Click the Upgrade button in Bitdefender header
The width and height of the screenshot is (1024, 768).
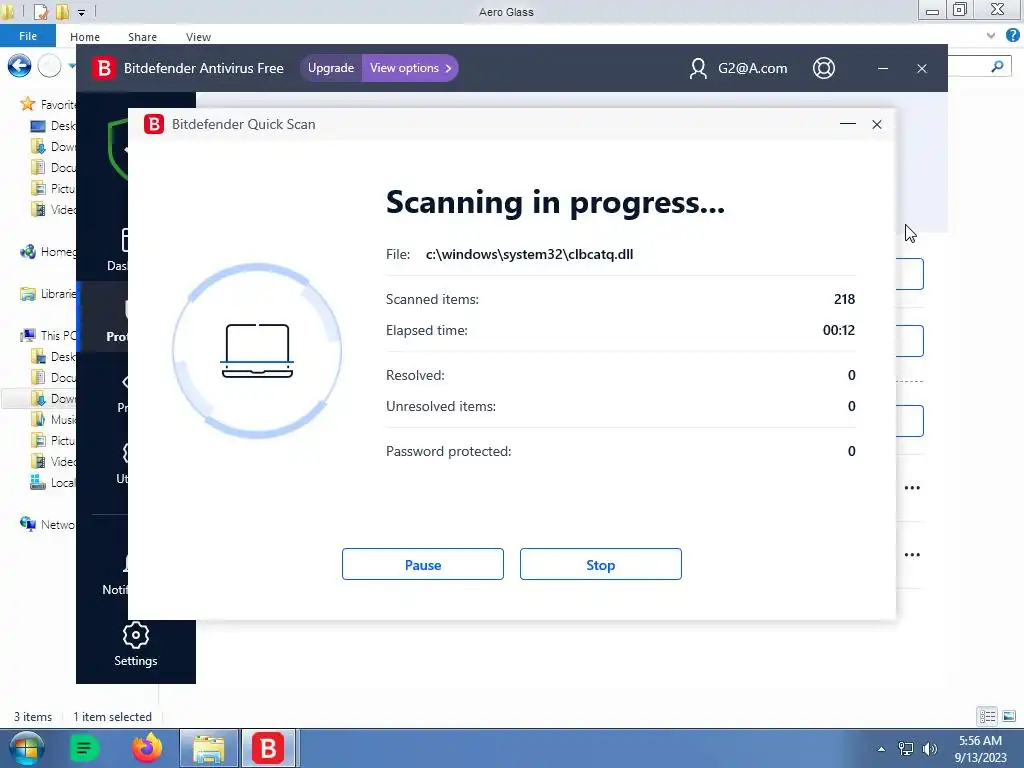330,68
